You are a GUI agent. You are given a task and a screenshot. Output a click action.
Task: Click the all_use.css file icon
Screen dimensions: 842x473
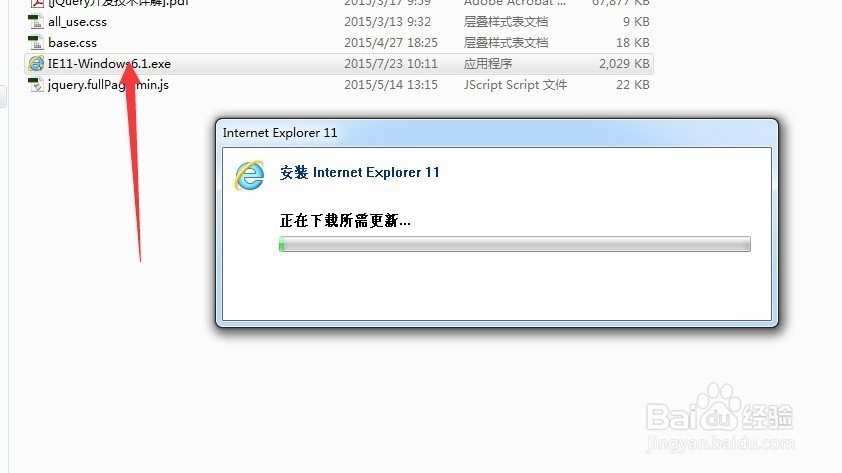(35, 21)
